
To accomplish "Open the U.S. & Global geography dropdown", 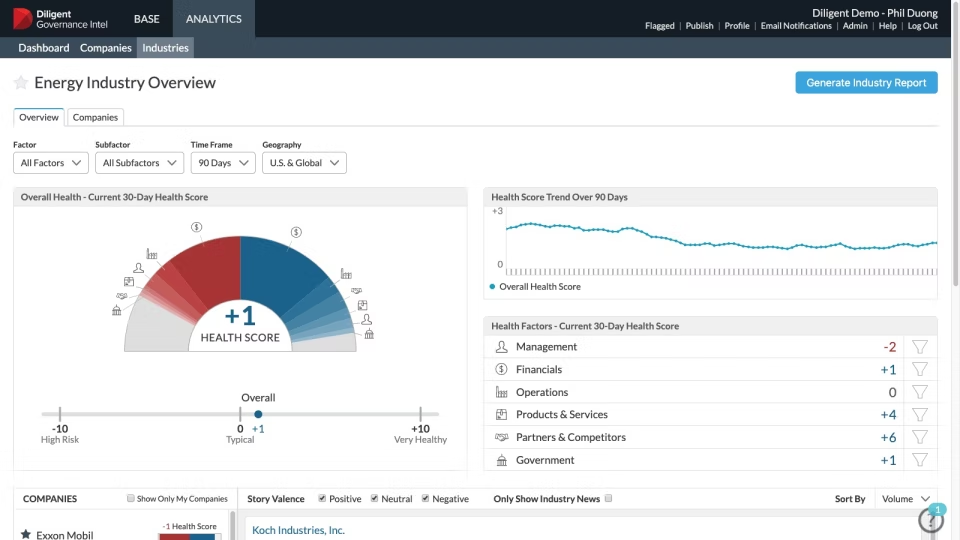I will click(304, 163).
